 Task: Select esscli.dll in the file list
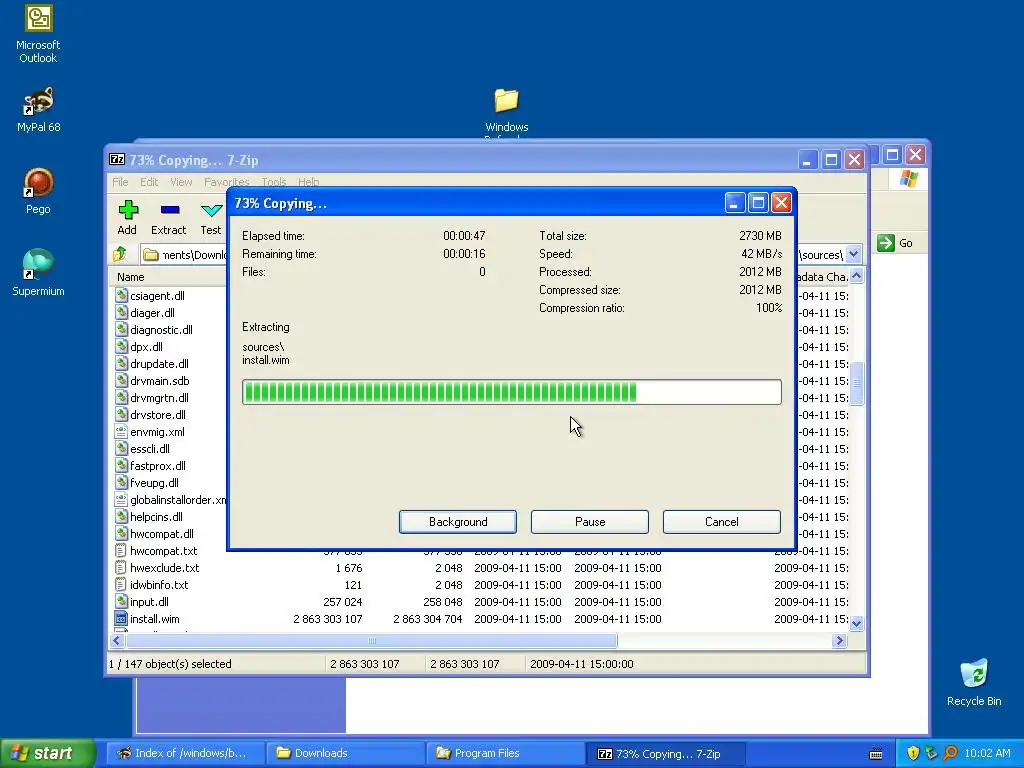[x=150, y=449]
